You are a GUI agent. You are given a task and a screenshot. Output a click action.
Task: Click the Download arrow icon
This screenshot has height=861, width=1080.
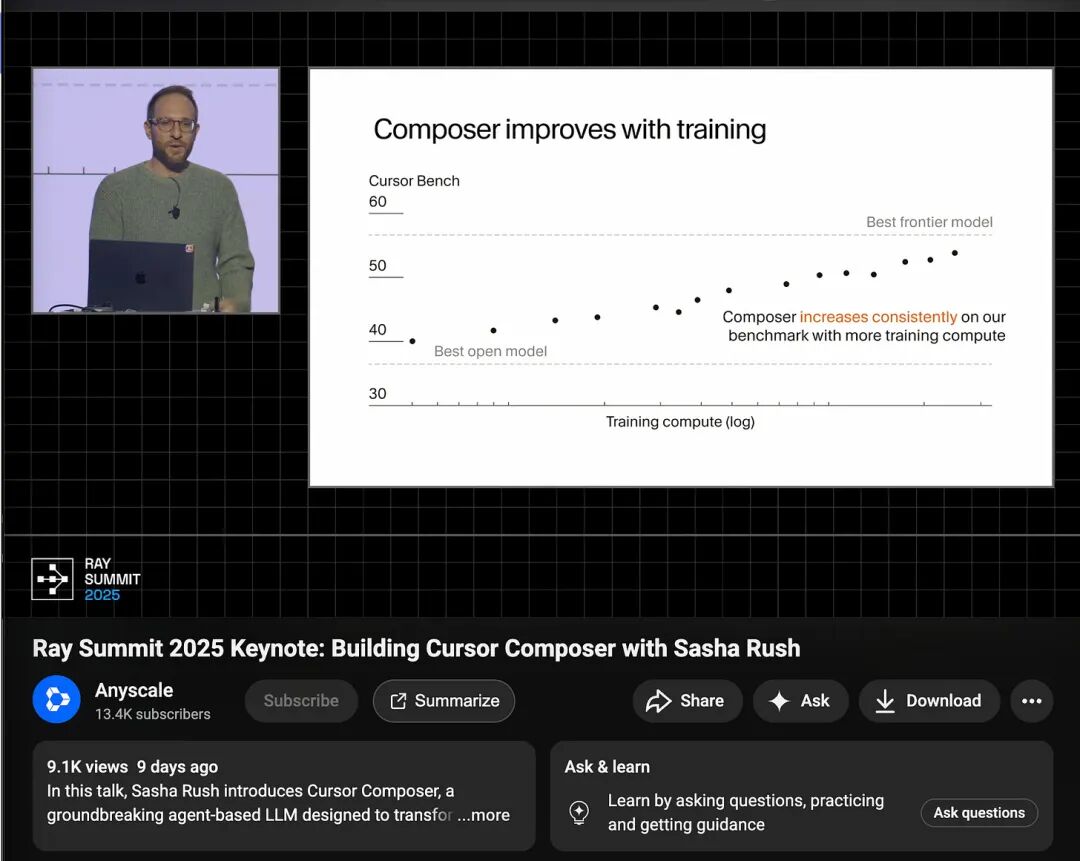pos(886,700)
